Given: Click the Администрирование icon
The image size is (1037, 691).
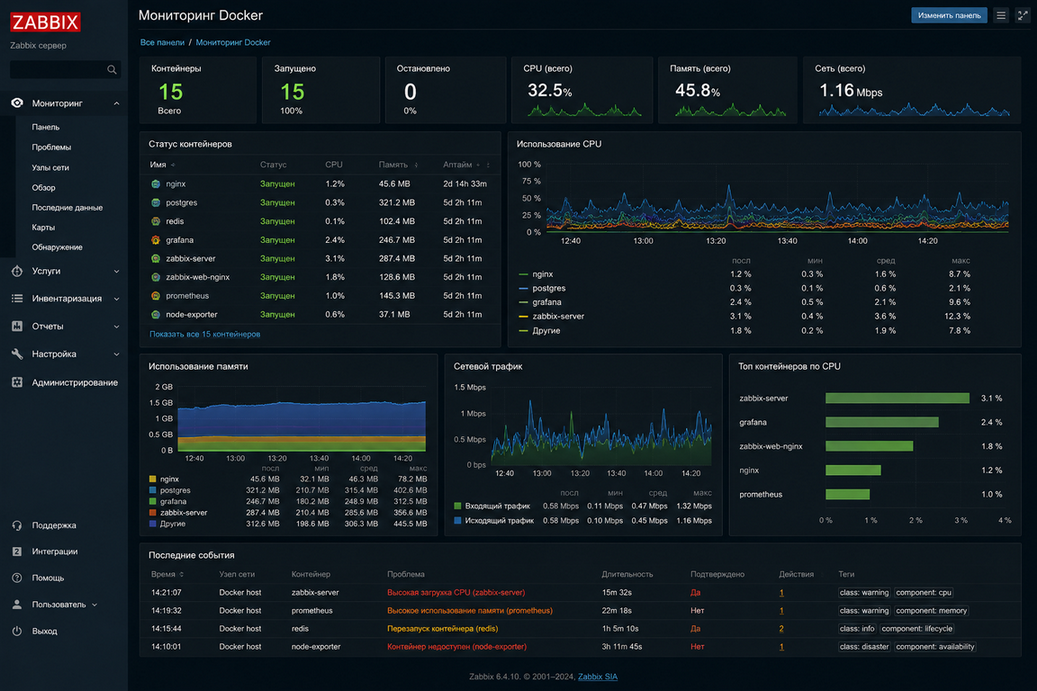Looking at the screenshot, I should 17,382.
